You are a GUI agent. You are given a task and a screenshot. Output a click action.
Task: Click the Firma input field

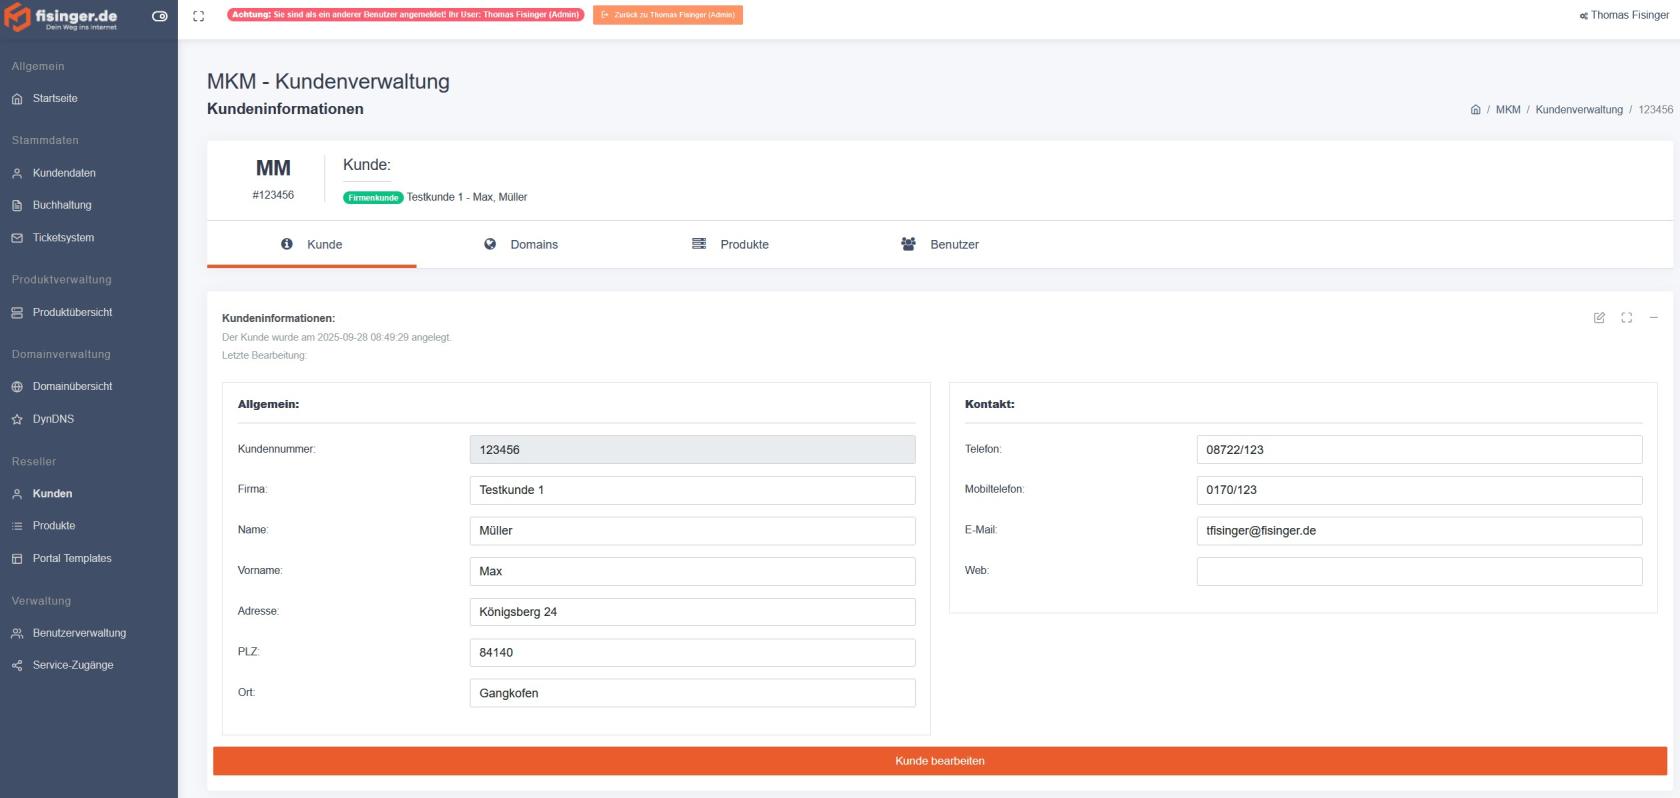coord(692,490)
